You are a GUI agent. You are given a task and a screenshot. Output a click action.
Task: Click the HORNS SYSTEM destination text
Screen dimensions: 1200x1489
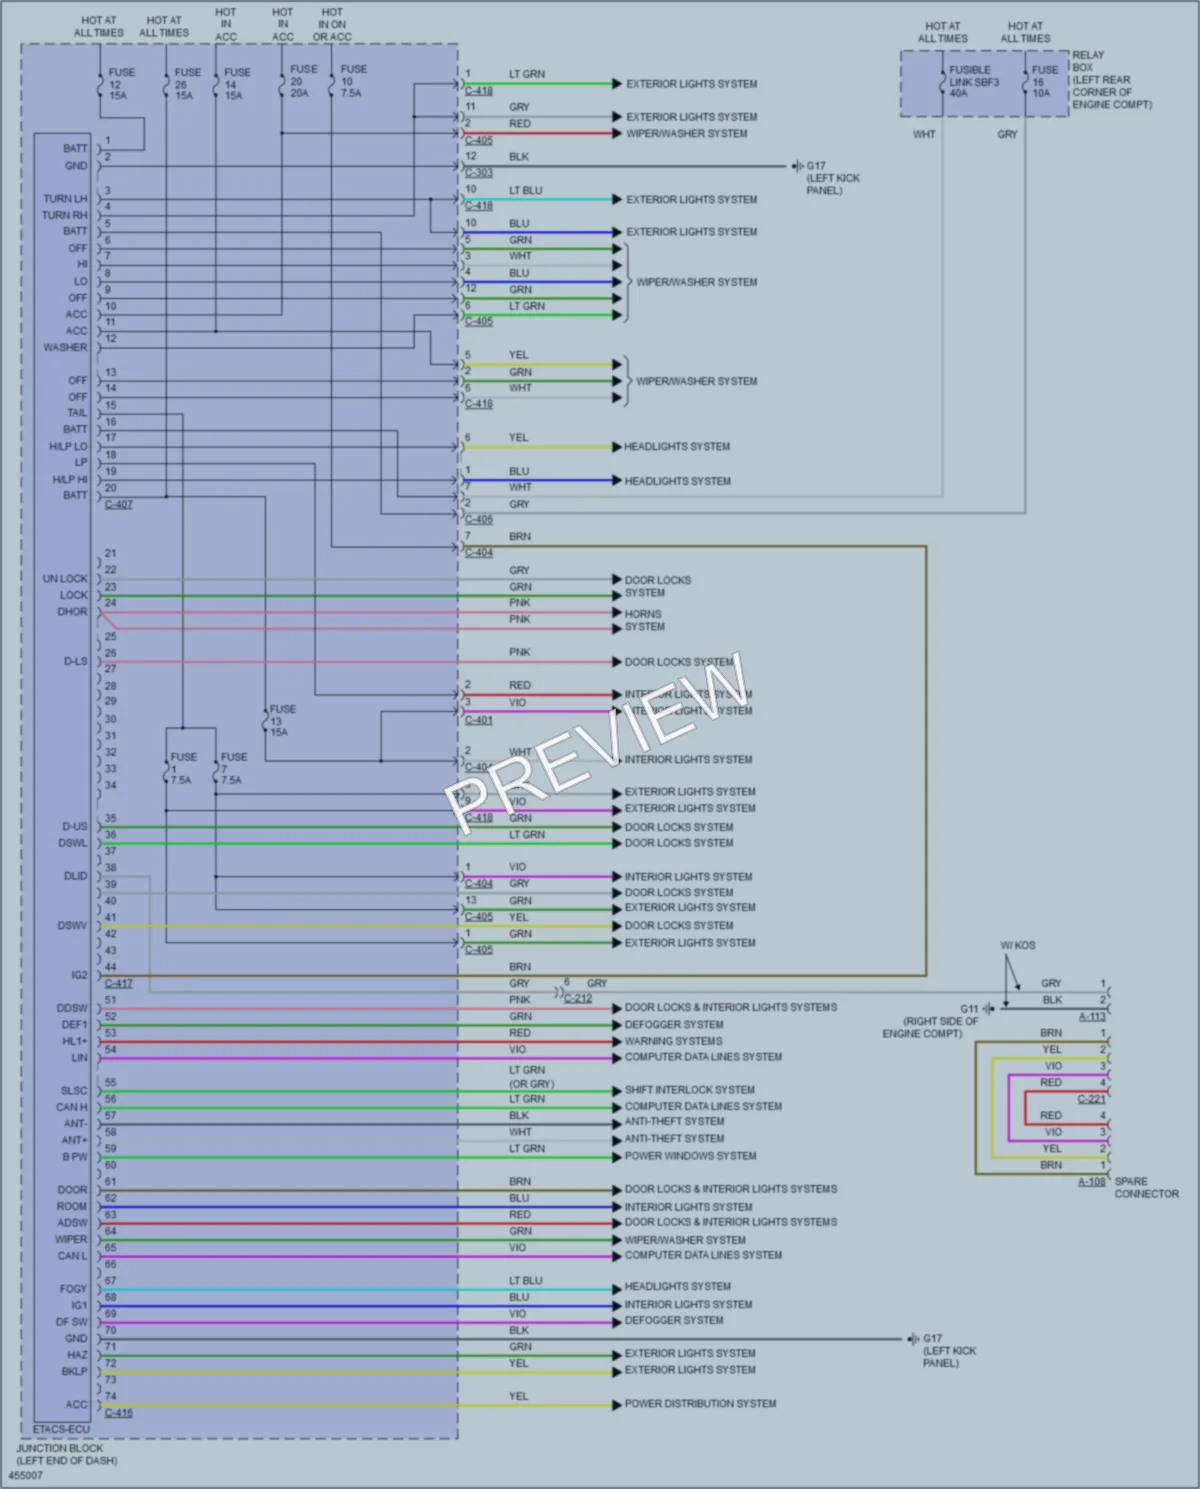click(645, 620)
